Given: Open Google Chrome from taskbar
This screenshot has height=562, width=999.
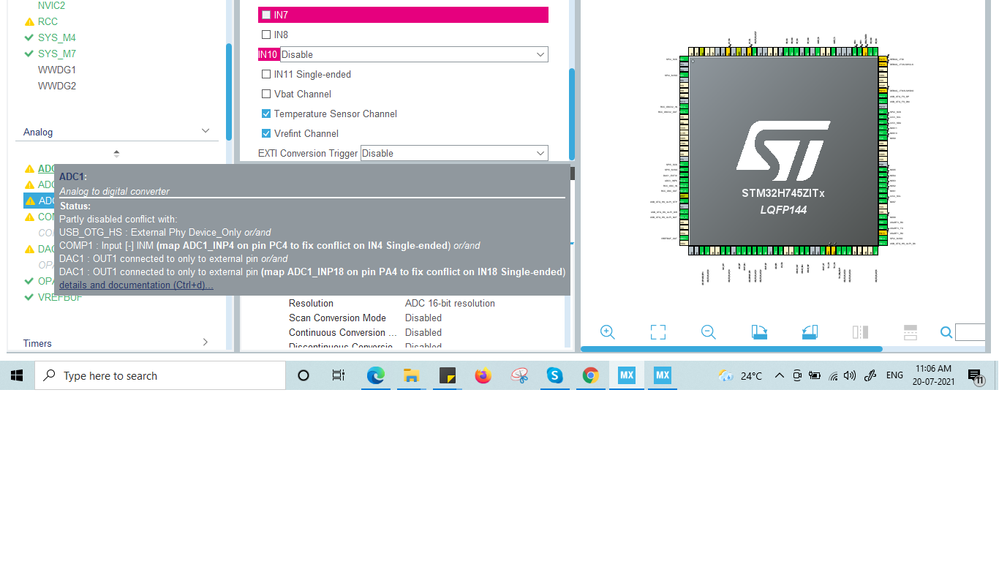Looking at the screenshot, I should coord(591,376).
